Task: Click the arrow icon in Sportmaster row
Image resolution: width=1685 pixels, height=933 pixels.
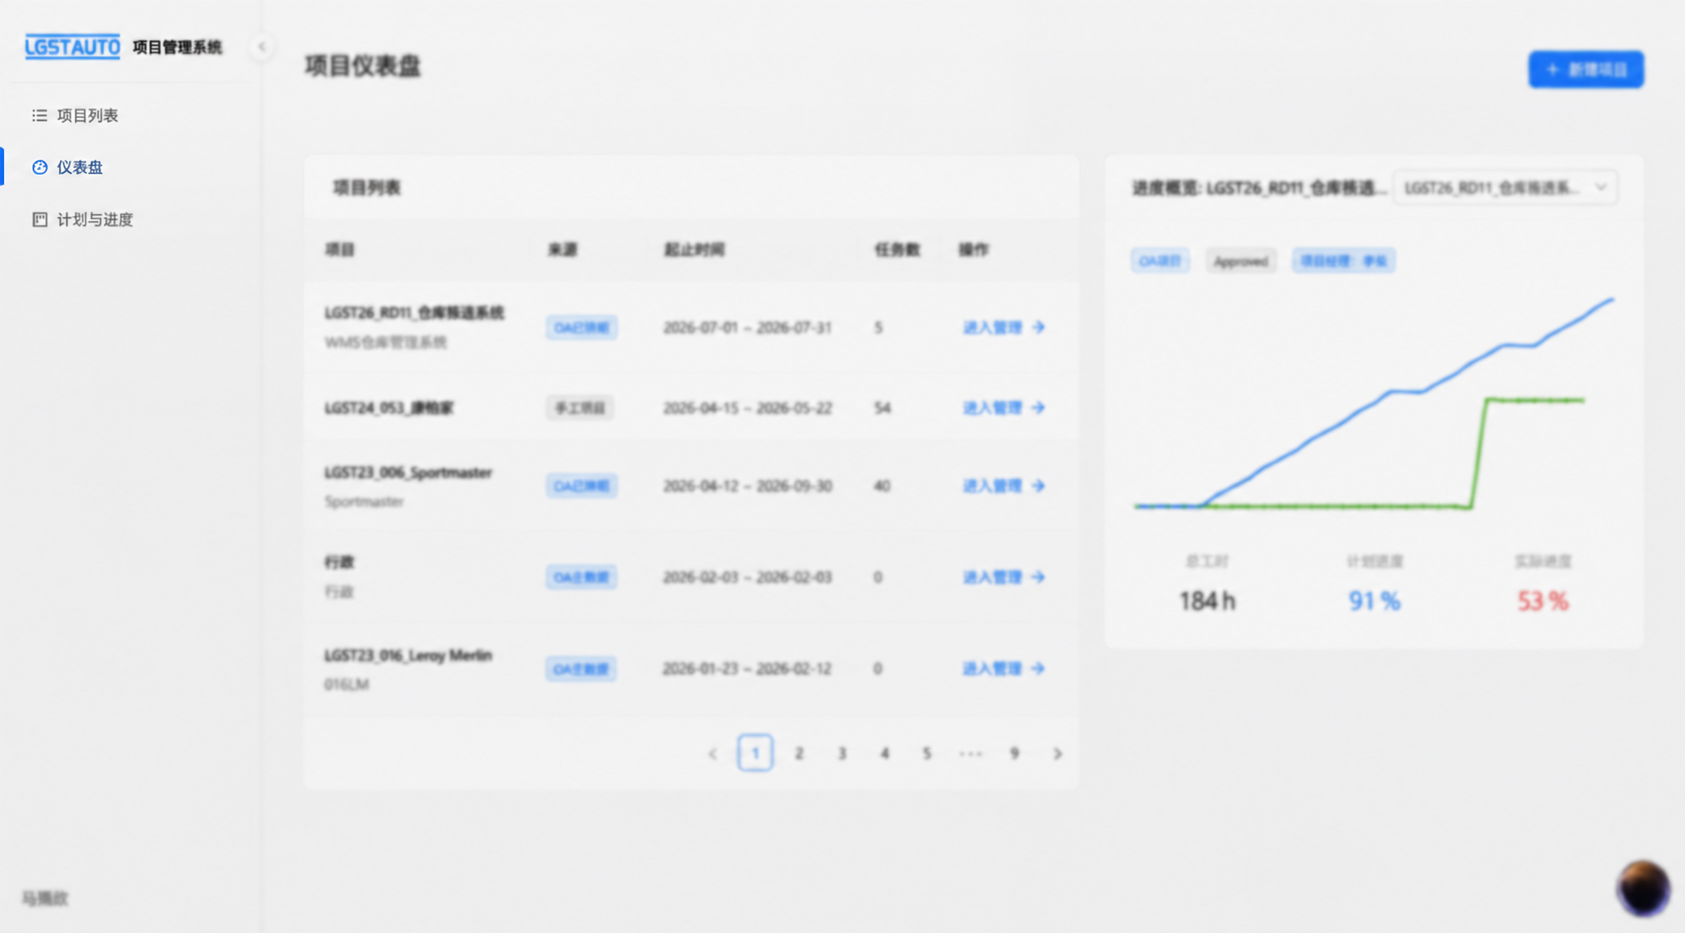Action: (x=1038, y=485)
